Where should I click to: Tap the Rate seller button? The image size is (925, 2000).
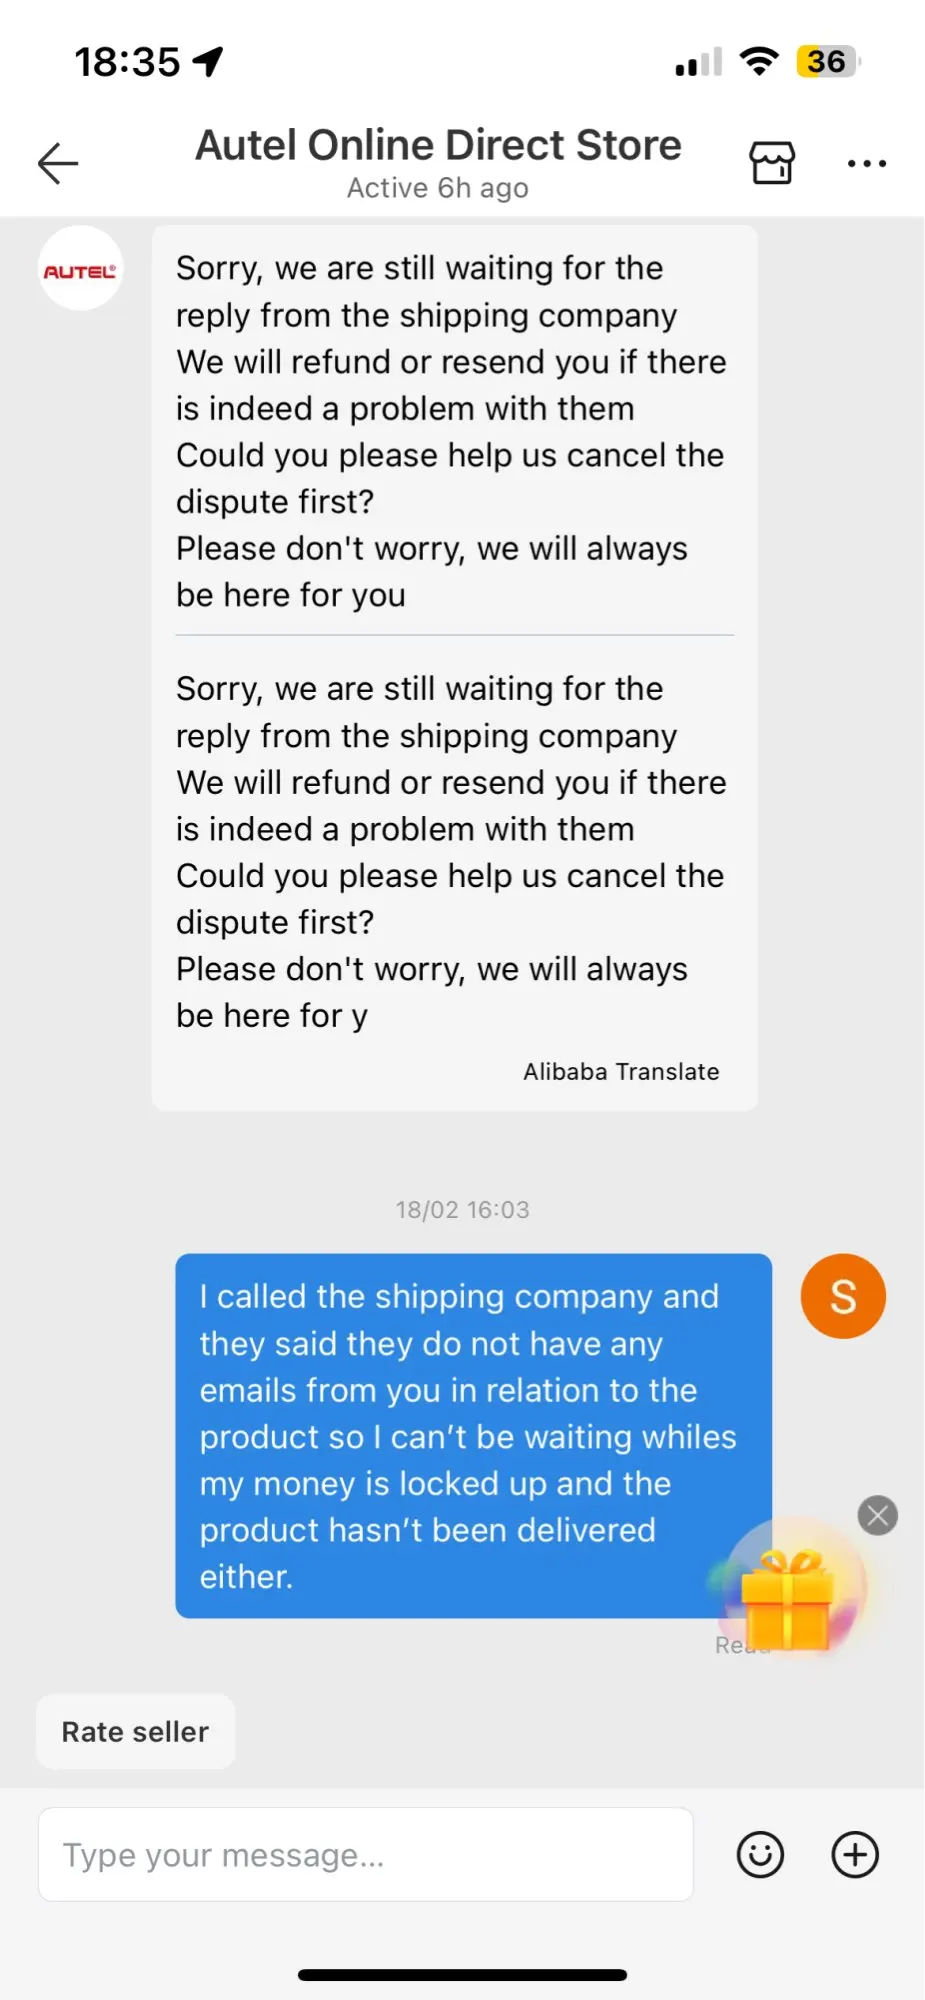pos(135,1731)
